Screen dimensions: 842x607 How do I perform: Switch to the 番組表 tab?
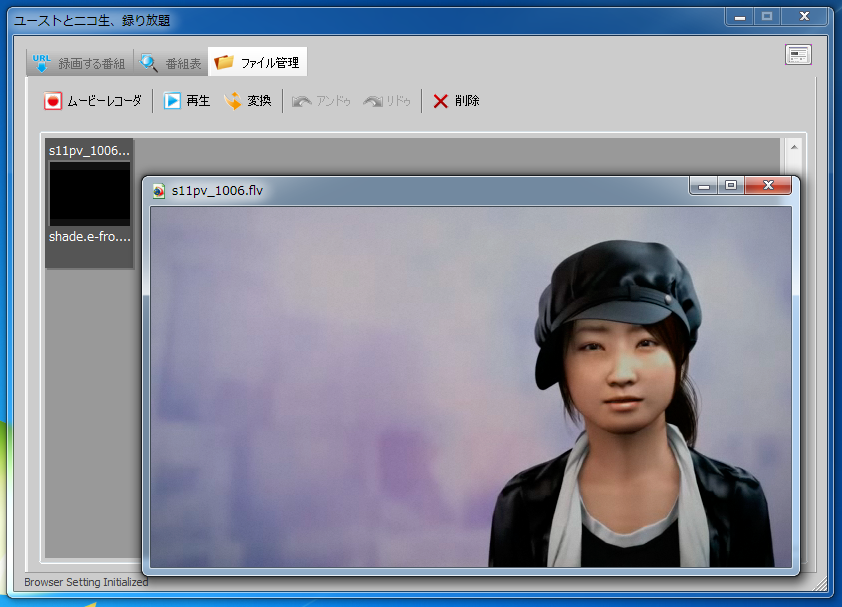170,63
